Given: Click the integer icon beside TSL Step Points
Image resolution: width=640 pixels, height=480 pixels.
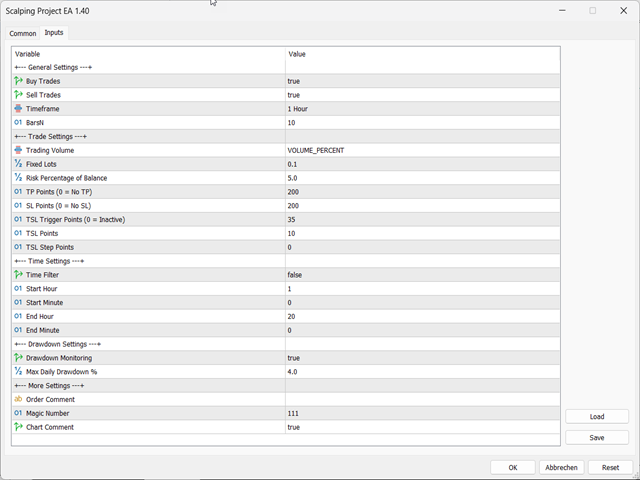Looking at the screenshot, I should click(18, 247).
